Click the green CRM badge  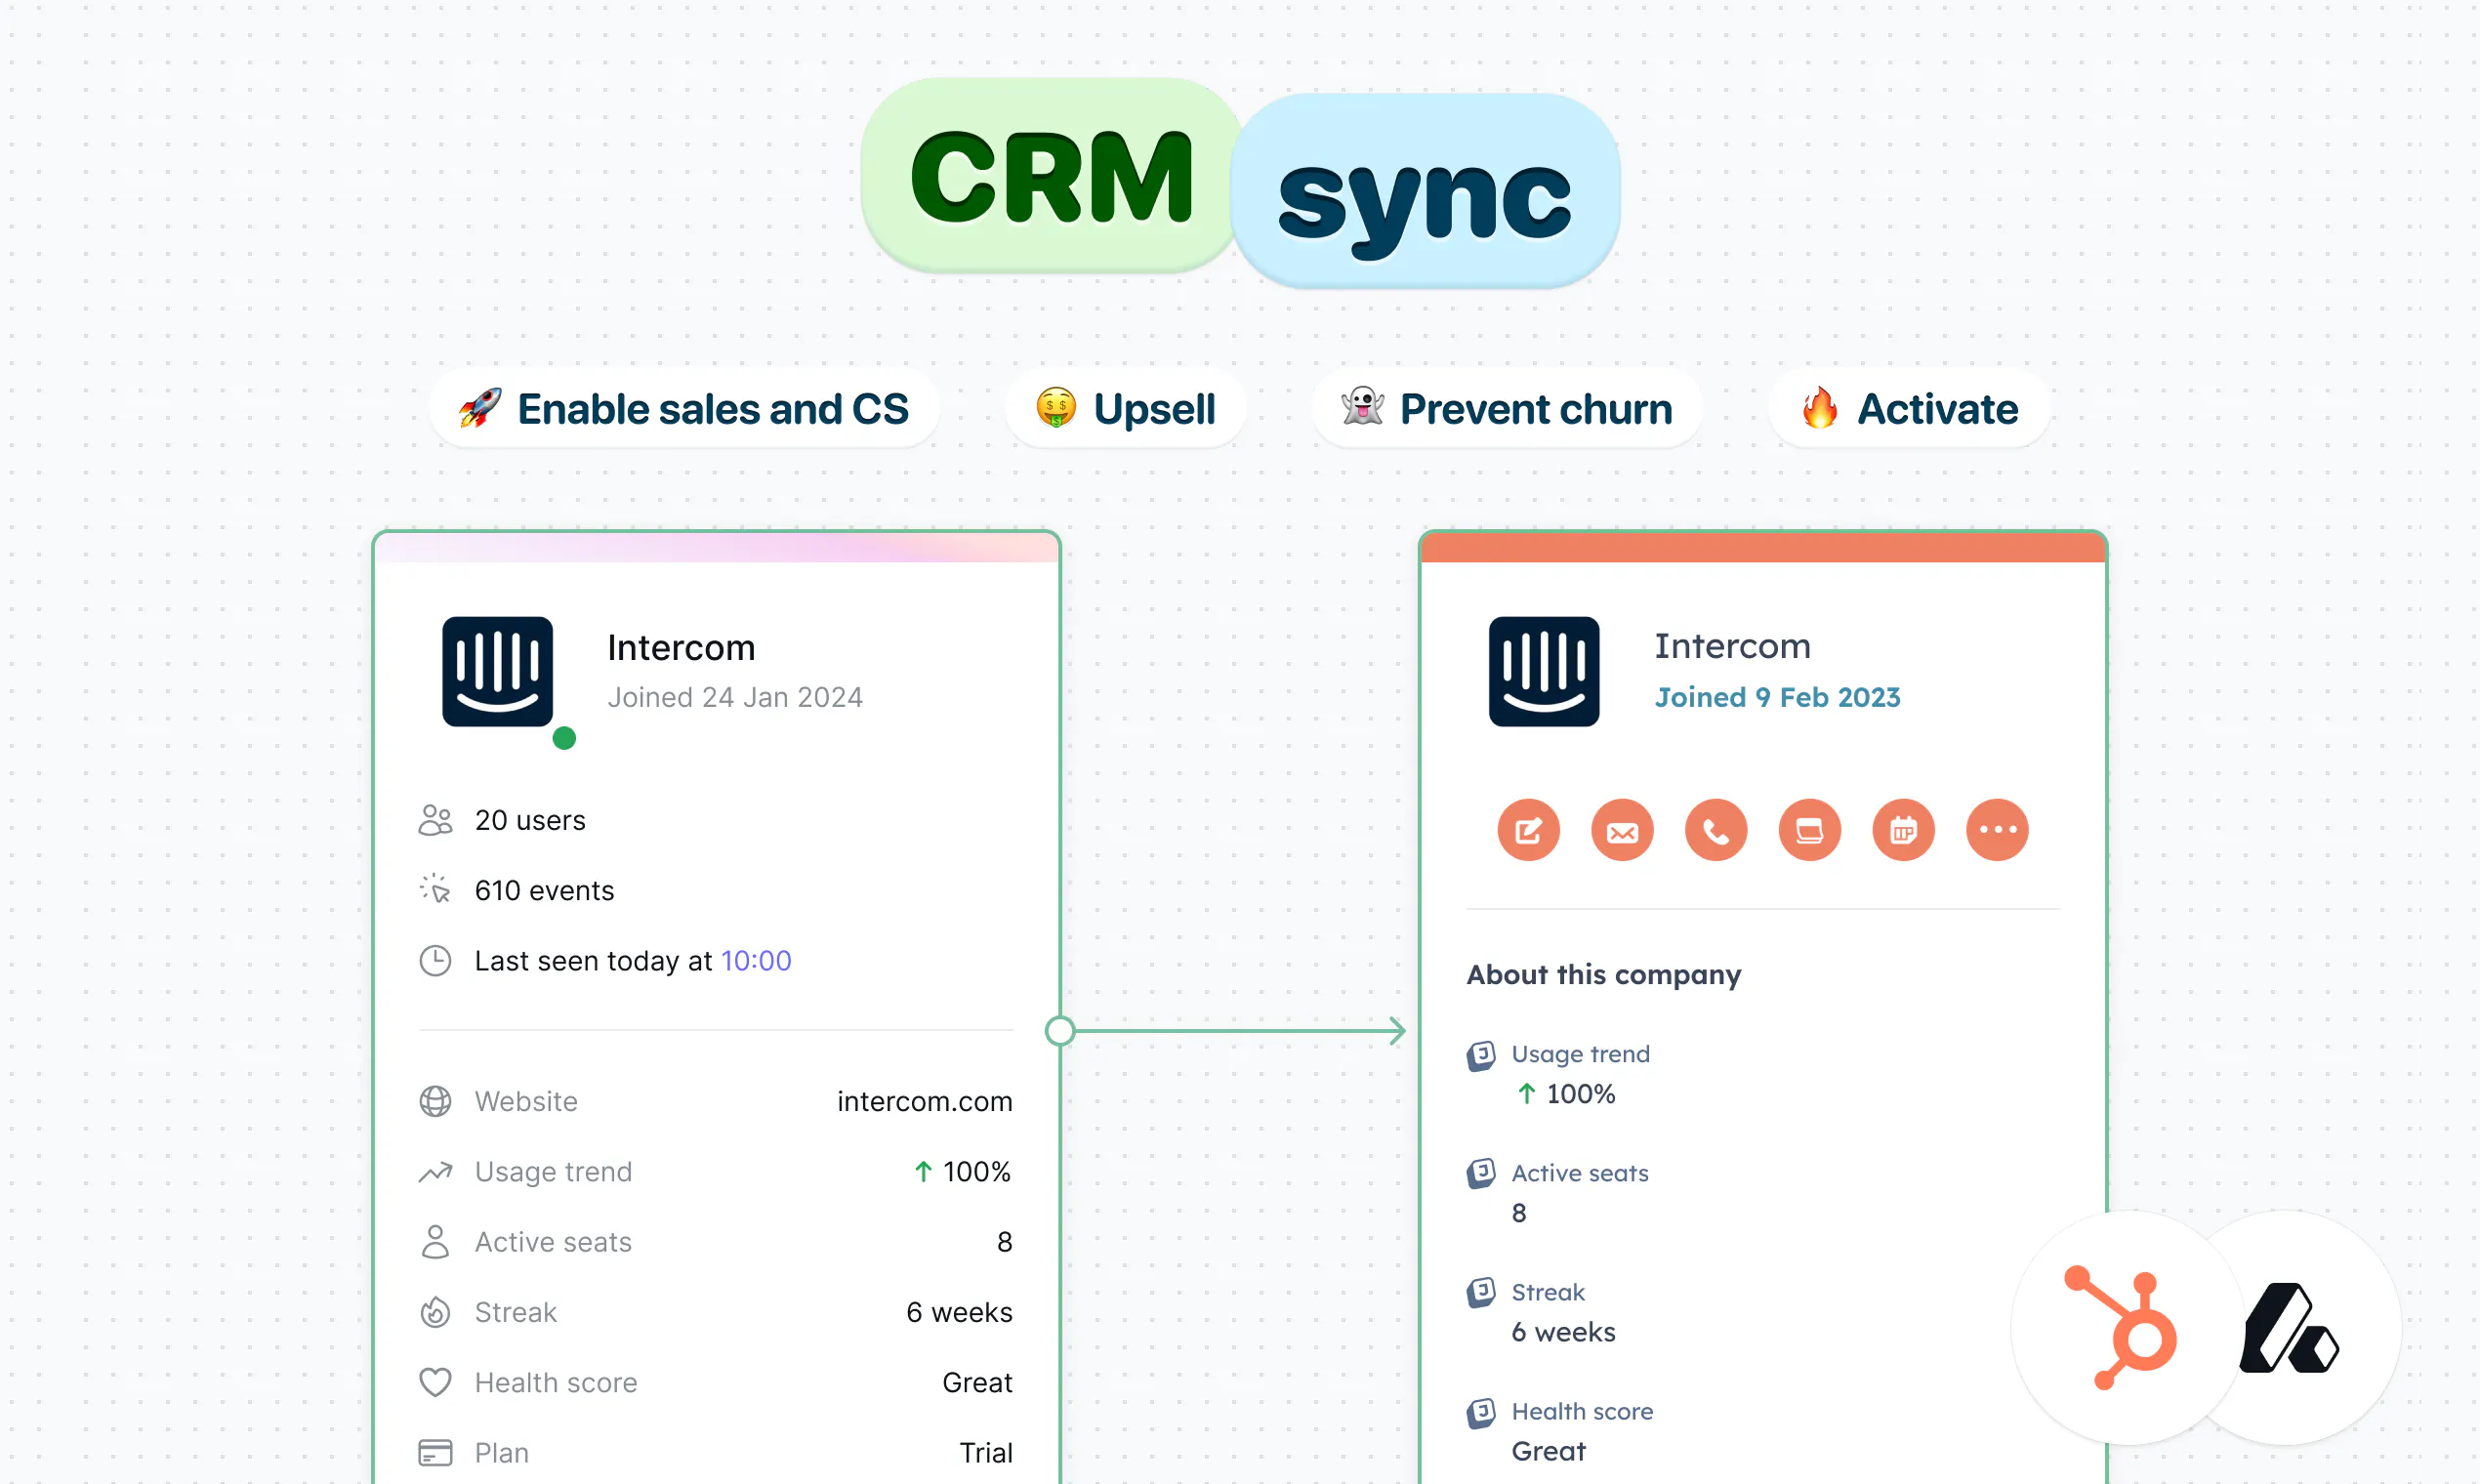click(x=1051, y=176)
